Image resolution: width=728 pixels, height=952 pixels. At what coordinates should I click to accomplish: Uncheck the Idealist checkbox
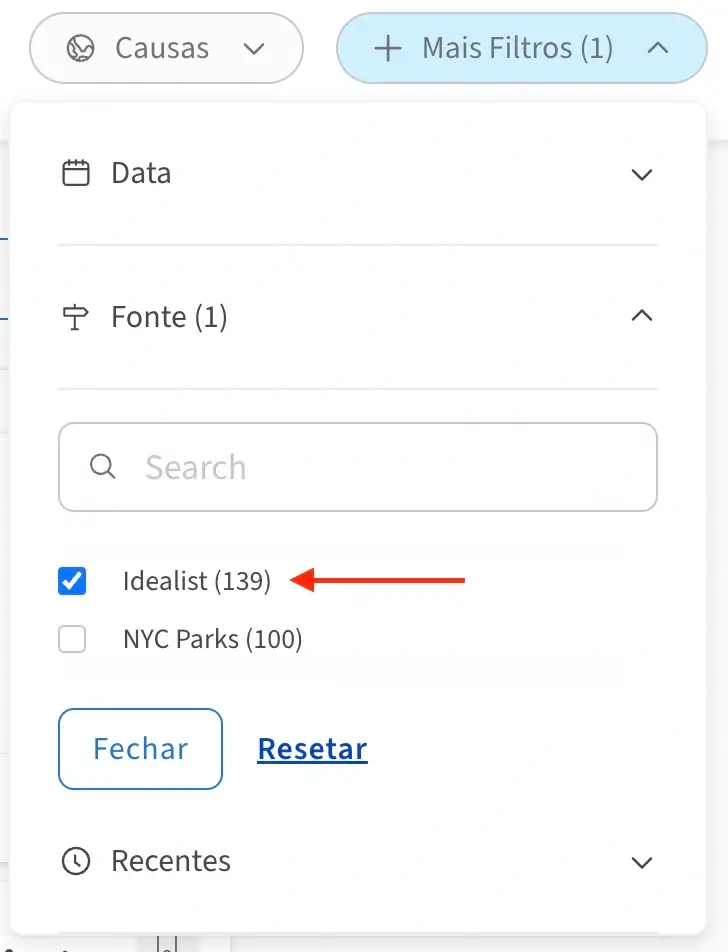pos(72,581)
